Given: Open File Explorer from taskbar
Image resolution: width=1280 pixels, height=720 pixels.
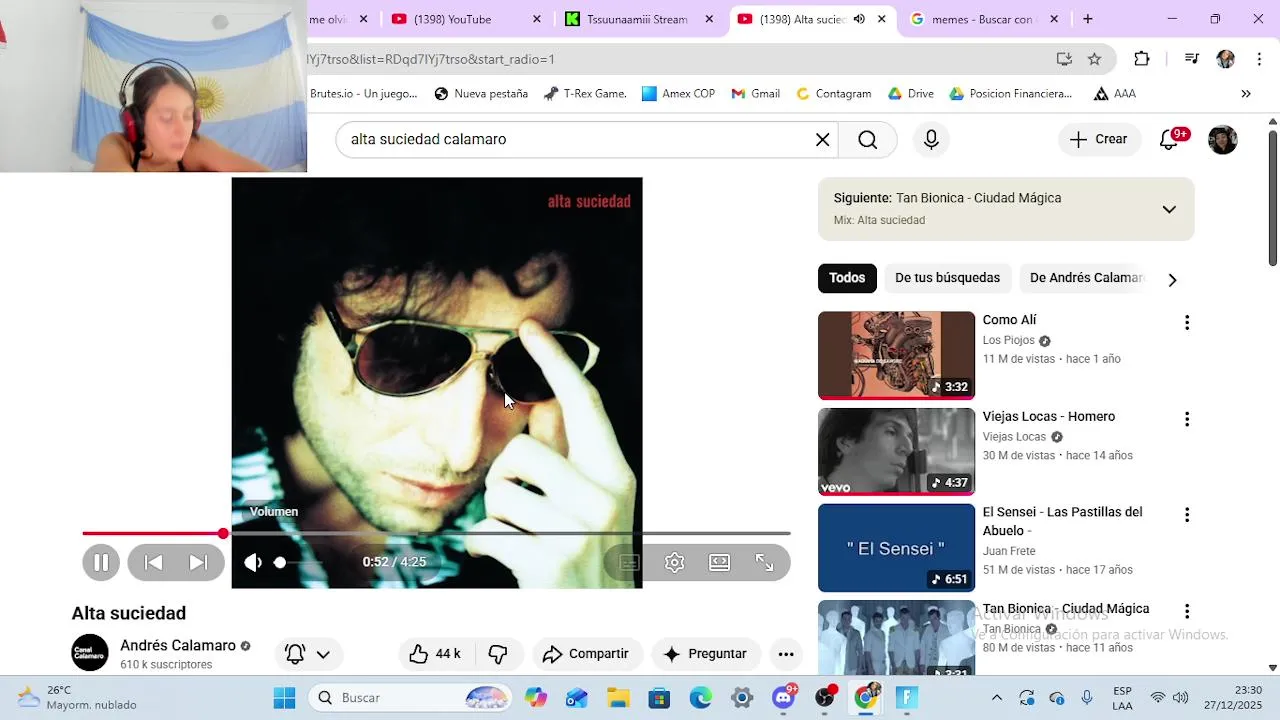Looking at the screenshot, I should pyautogui.click(x=617, y=698).
